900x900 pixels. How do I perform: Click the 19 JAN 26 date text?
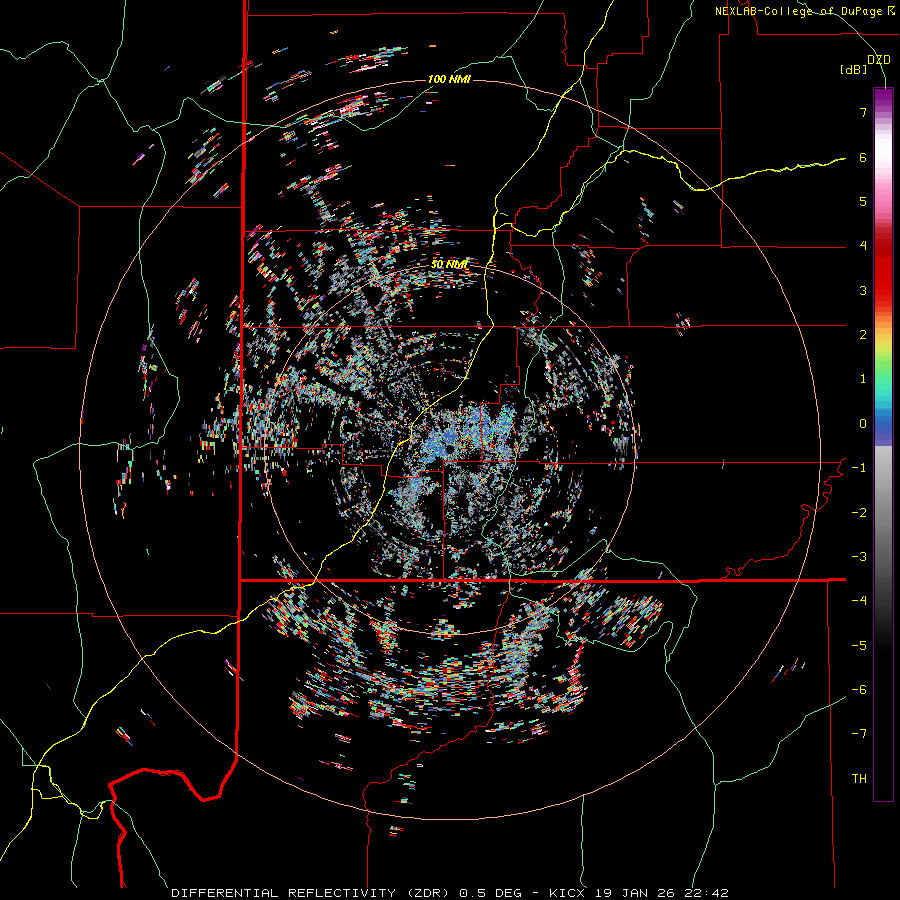pos(634,893)
